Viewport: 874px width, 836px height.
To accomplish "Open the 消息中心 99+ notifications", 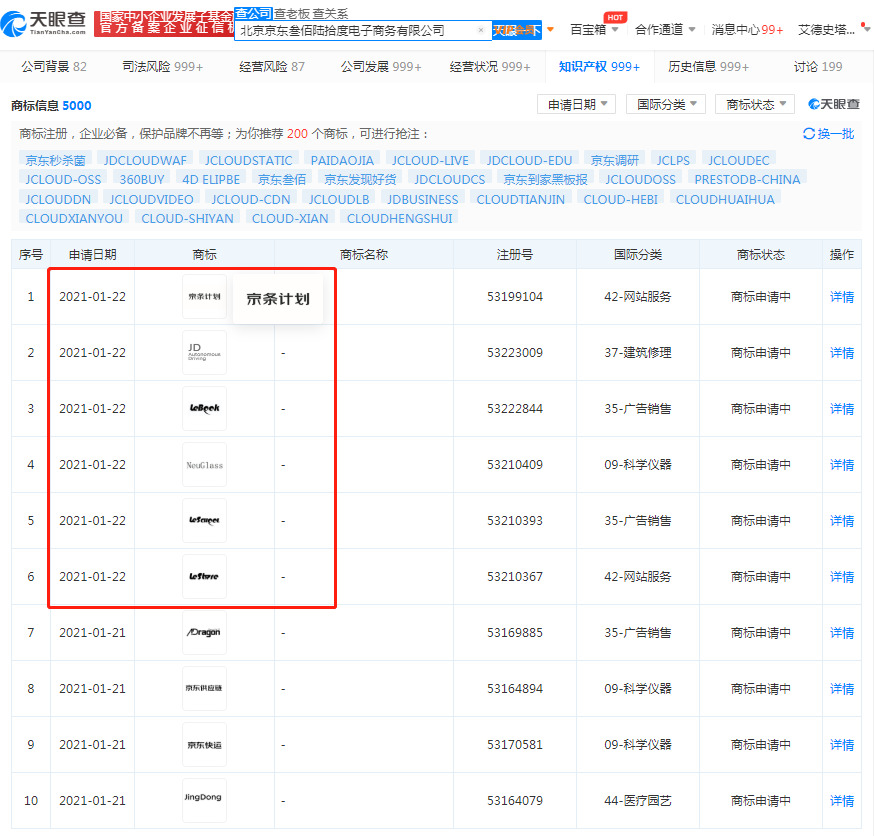I will tap(747, 30).
